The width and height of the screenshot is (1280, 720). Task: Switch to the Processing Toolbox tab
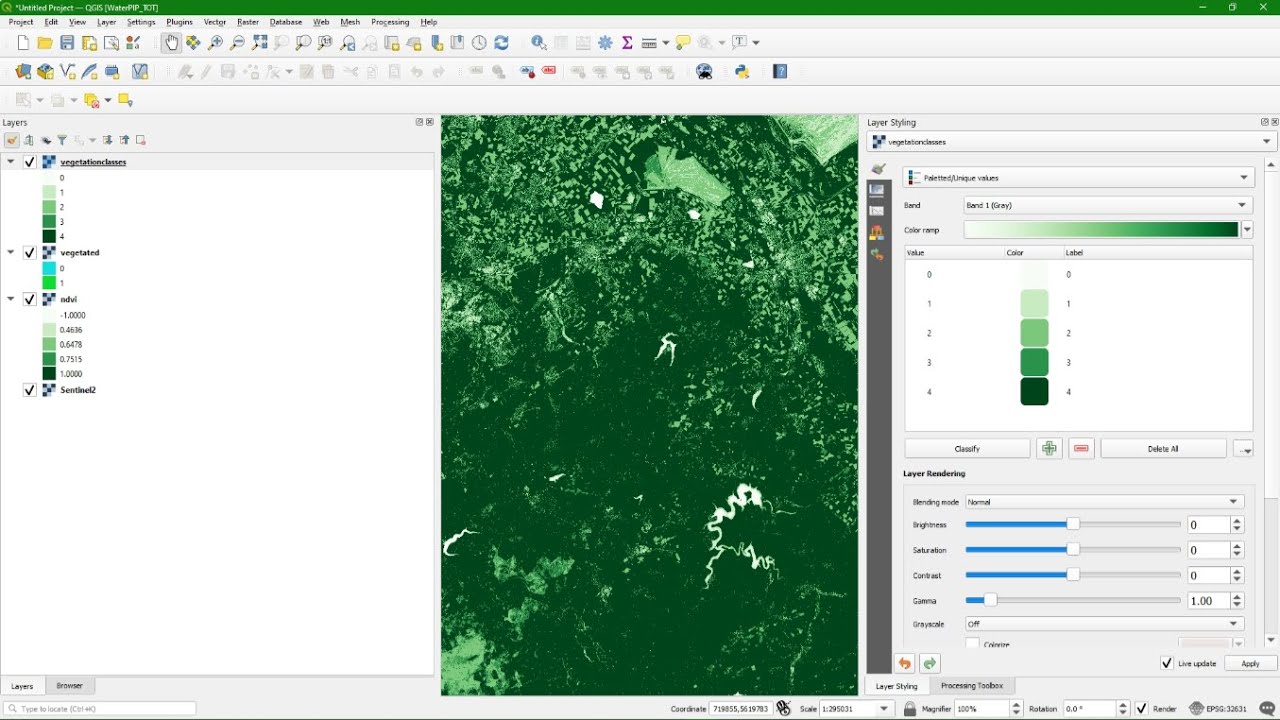point(972,686)
